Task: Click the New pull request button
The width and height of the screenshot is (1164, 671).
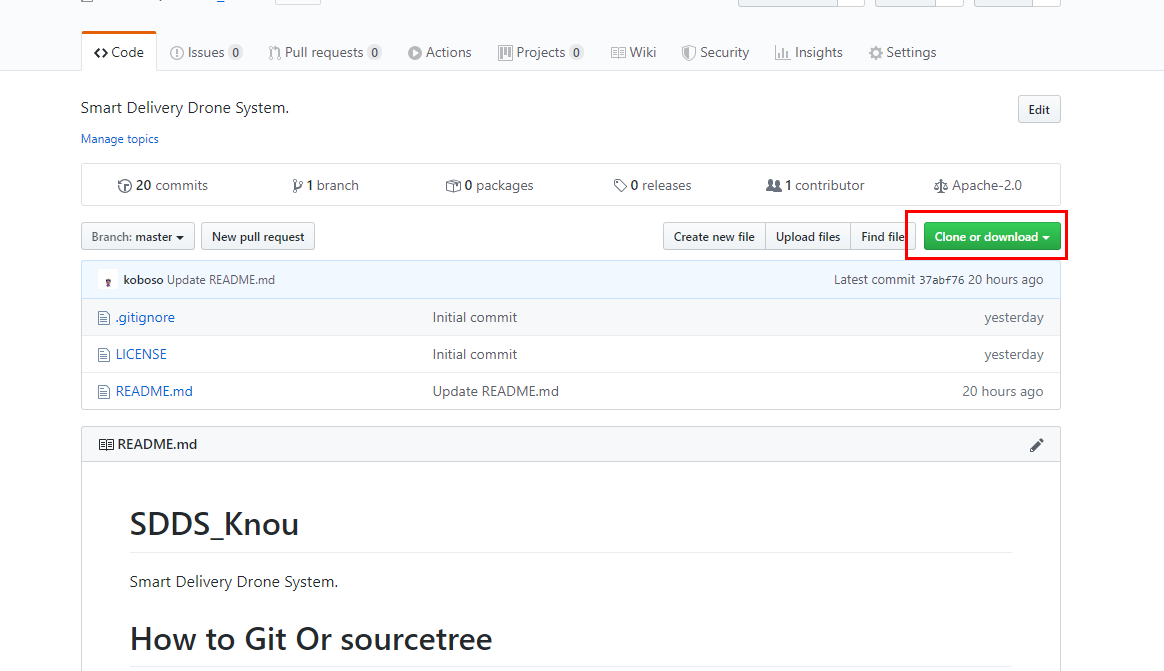Action: [258, 236]
